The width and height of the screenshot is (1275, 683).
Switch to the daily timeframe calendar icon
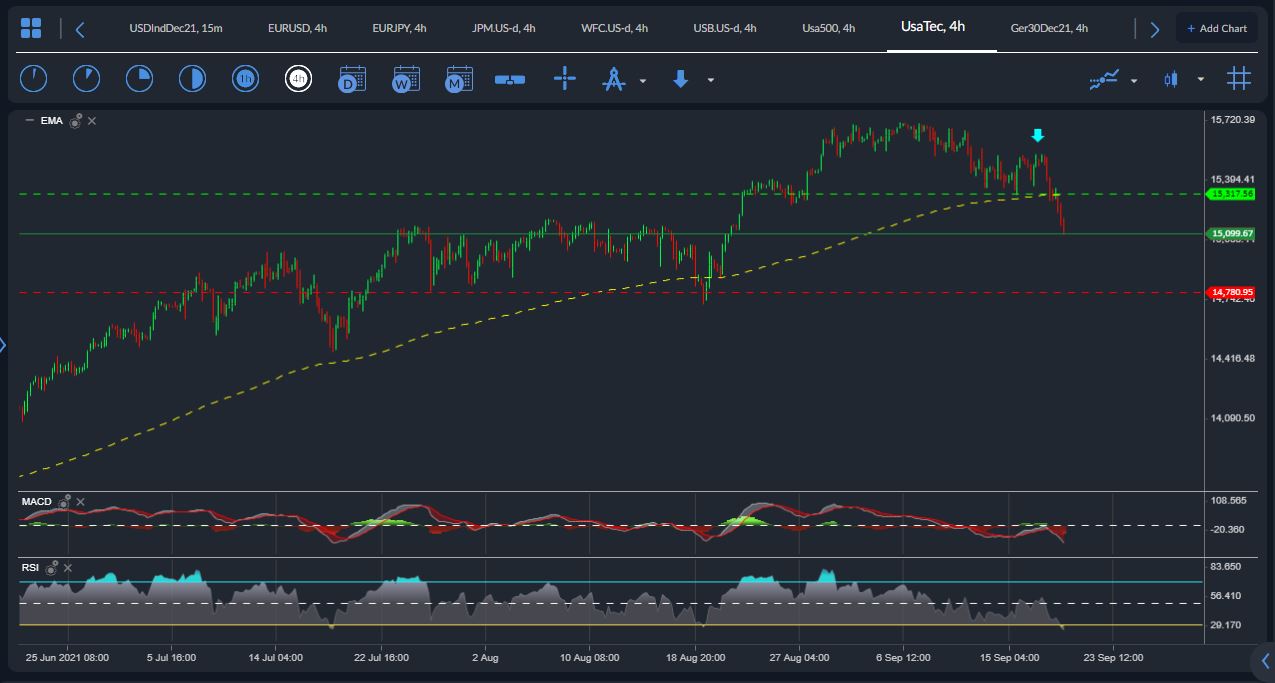(351, 79)
